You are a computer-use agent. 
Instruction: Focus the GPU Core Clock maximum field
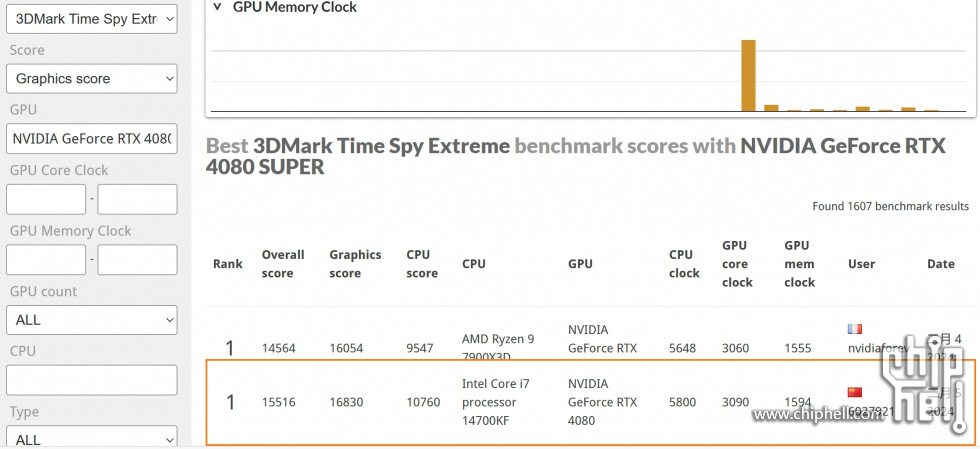coord(138,199)
